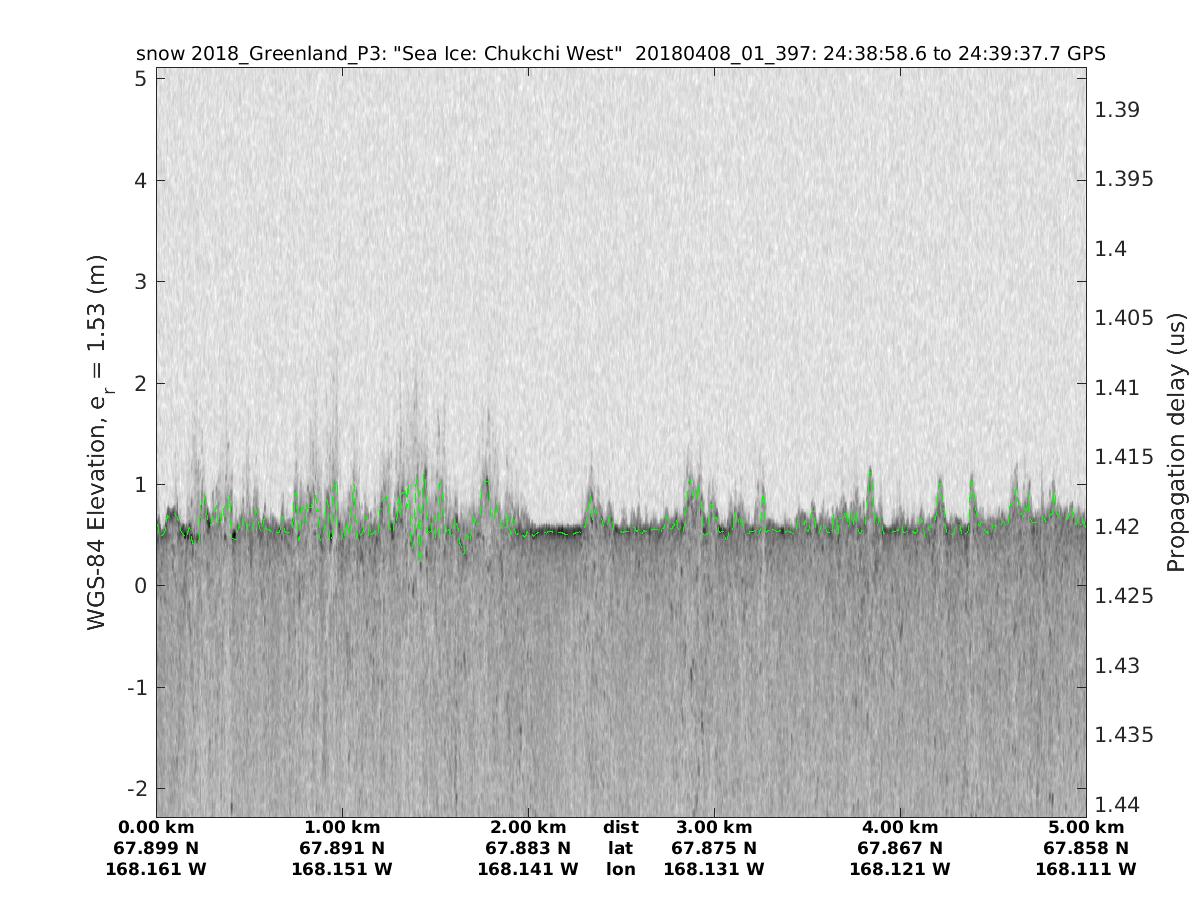The image size is (1200, 900).
Task: Select the 3.00 km distance tick label
Action: click(714, 828)
